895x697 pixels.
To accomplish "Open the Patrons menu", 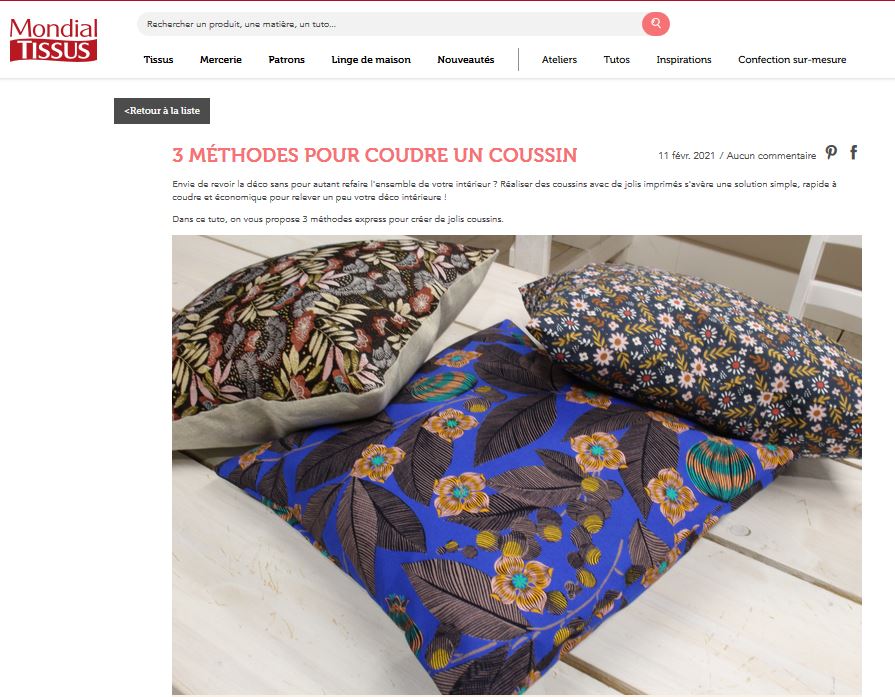I will (x=287, y=59).
